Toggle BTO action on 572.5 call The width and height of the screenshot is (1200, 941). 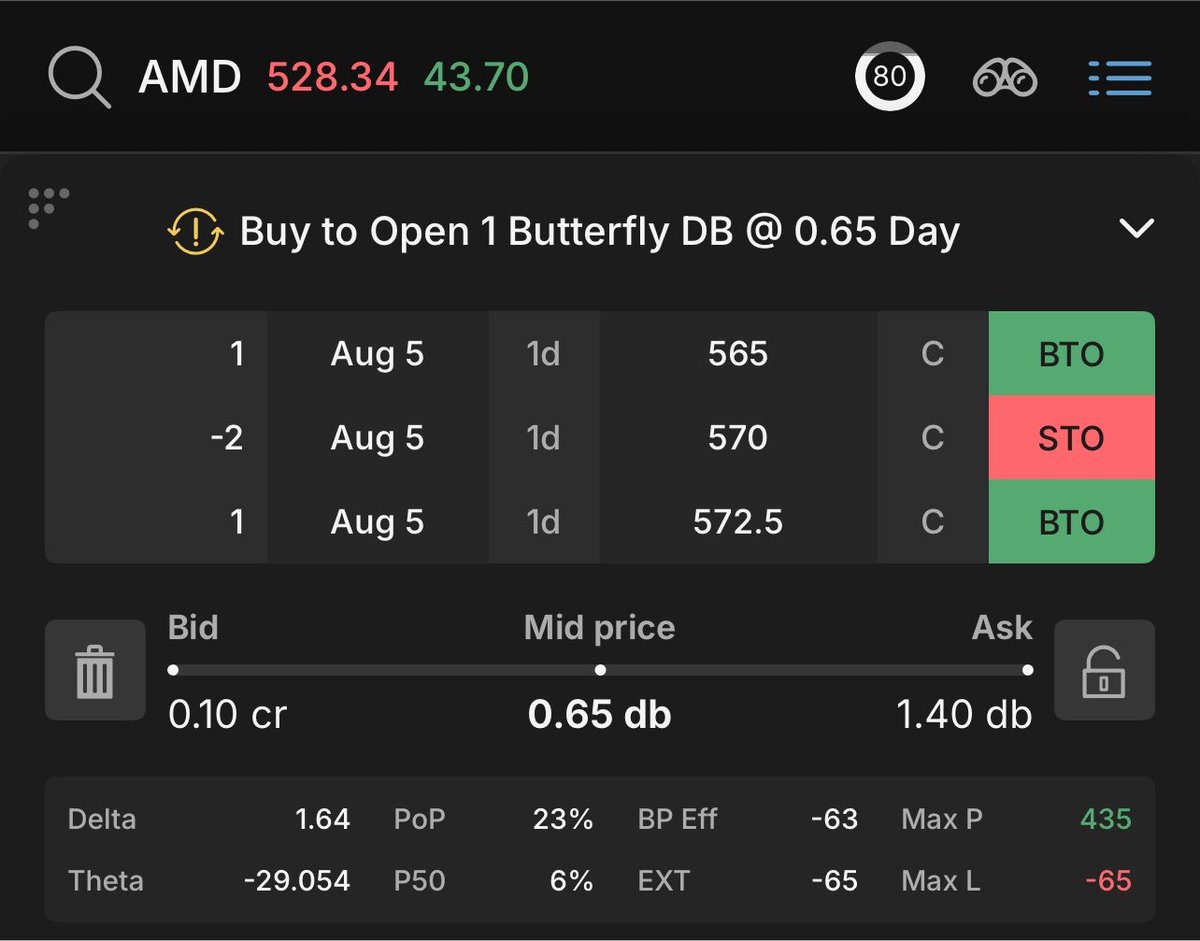click(x=1071, y=522)
